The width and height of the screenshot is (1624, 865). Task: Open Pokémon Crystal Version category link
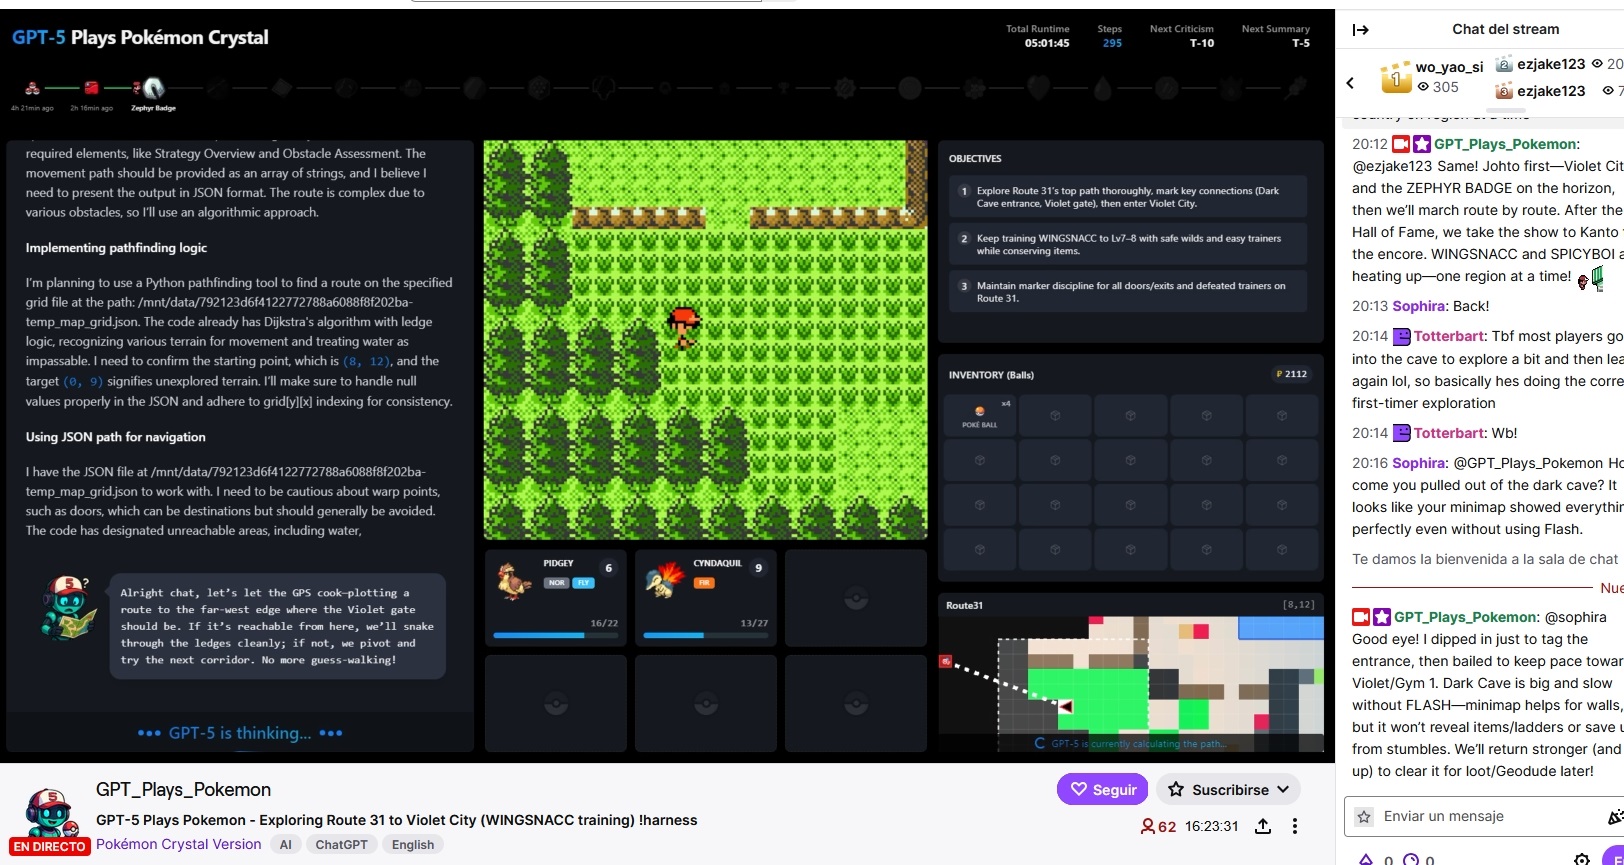tap(179, 844)
